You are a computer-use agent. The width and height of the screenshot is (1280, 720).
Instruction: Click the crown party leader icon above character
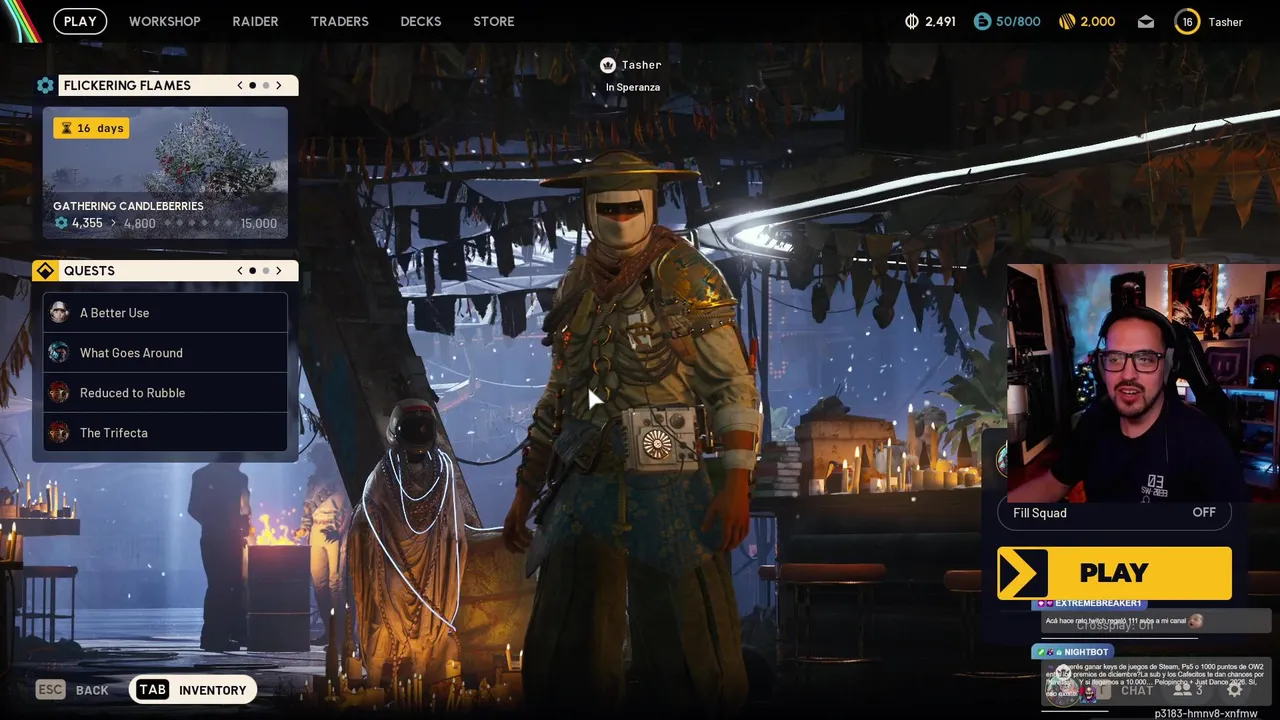(x=607, y=65)
